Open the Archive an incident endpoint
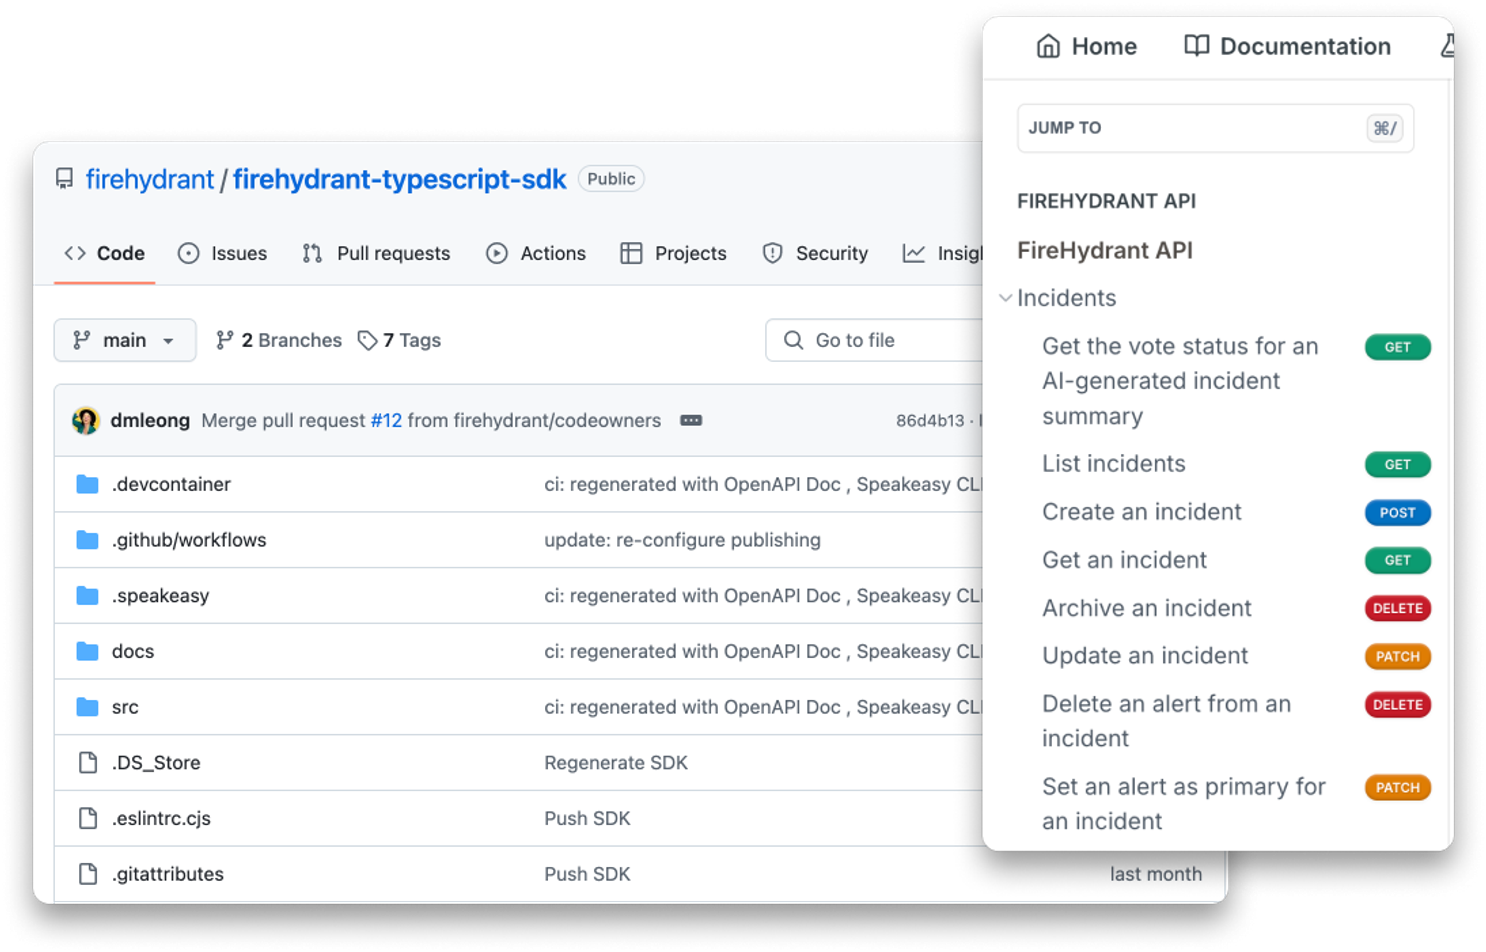The width and height of the screenshot is (1486, 952). tap(1146, 608)
